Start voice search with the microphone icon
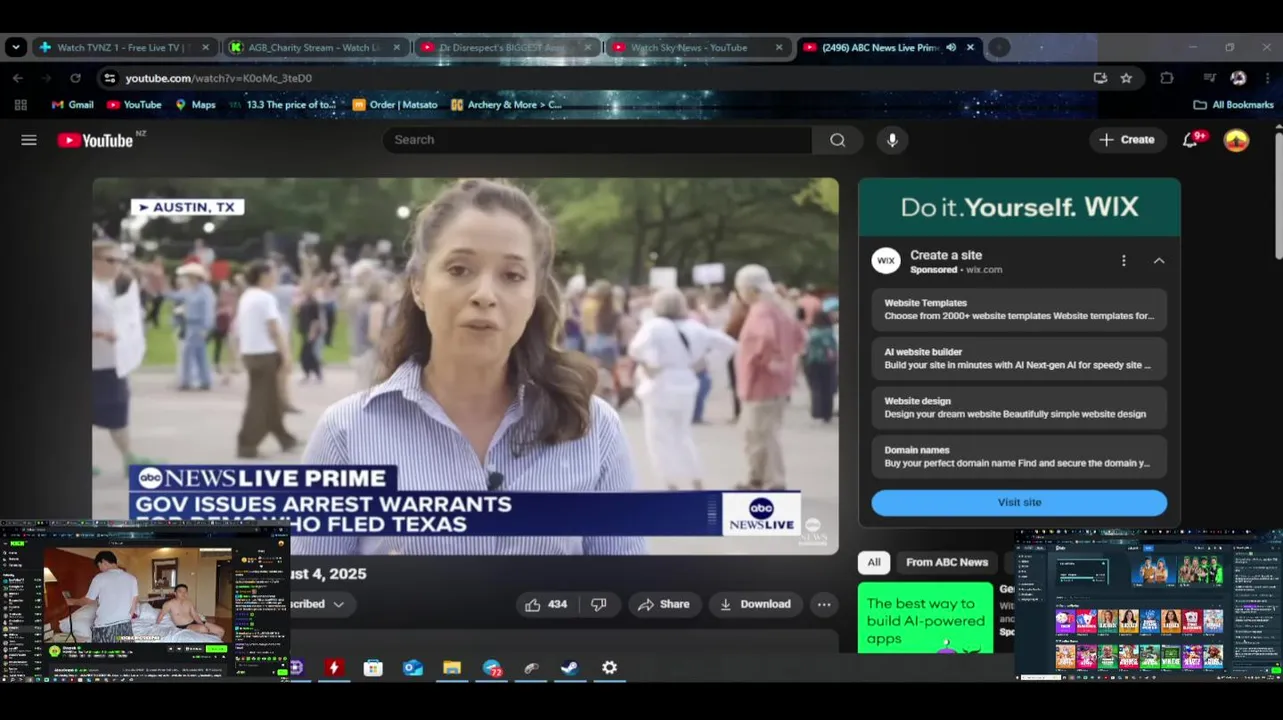 click(x=892, y=140)
